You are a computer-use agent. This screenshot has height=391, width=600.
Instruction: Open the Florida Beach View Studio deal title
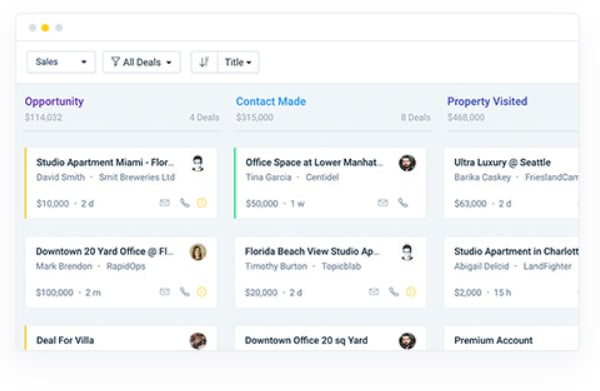312,251
